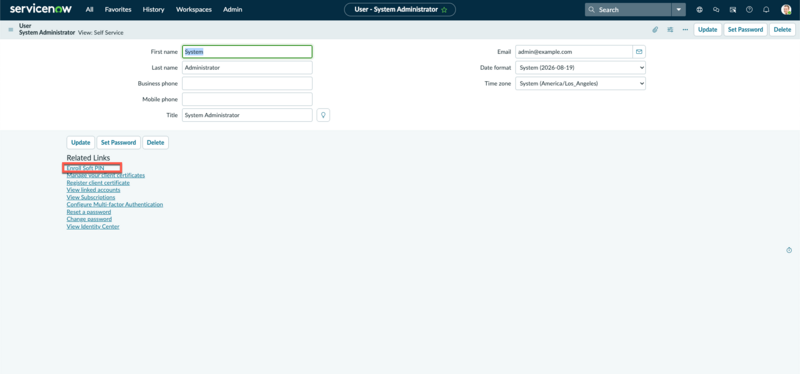Open the Admin menu

point(233,10)
